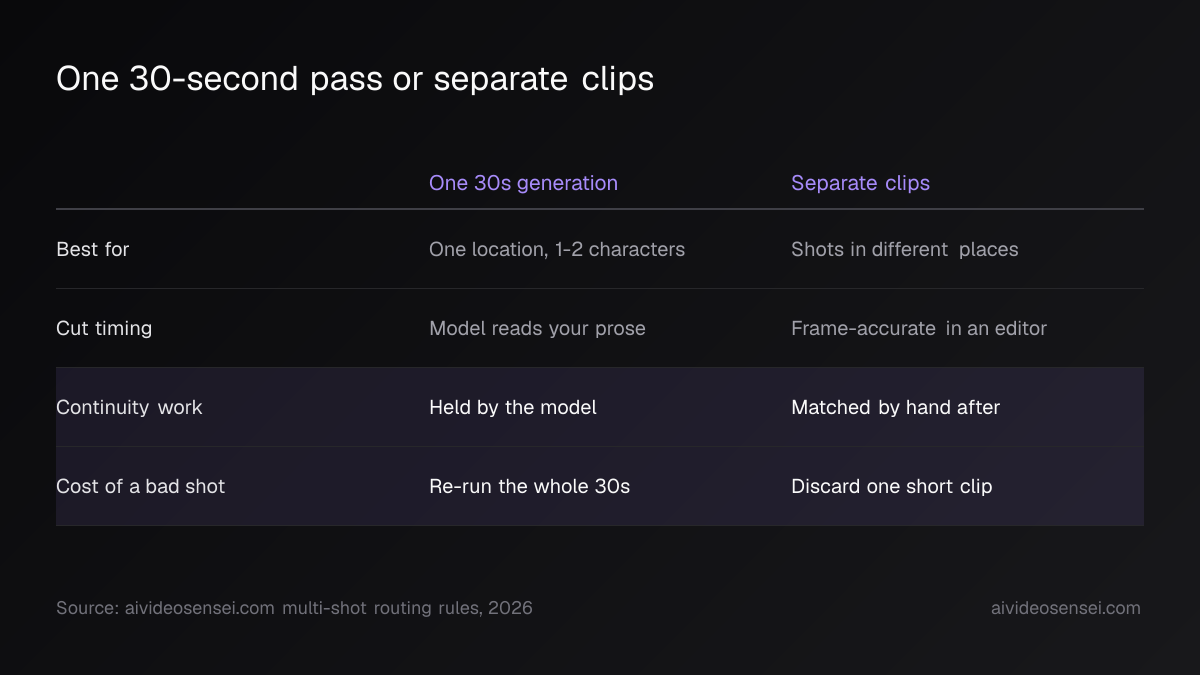Open the aivideosensei.com link at bottom right
Viewport: 1200px width, 675px height.
[1065, 608]
